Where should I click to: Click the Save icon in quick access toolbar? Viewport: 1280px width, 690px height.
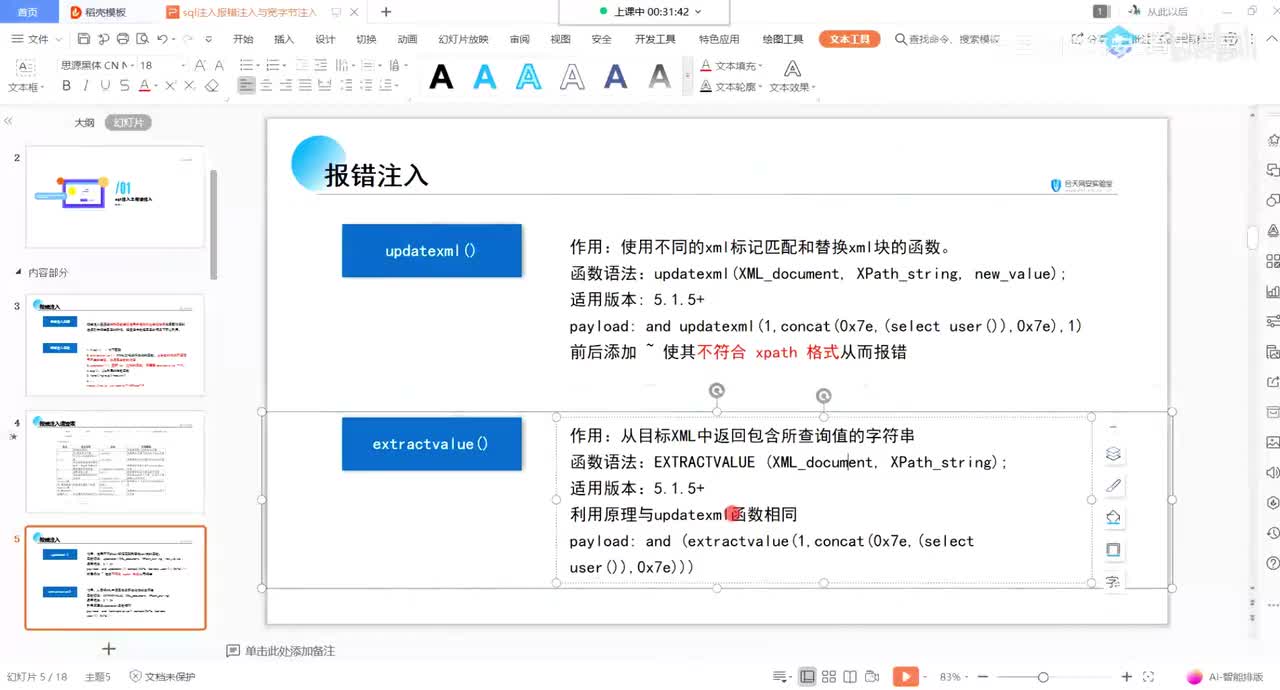(x=84, y=39)
